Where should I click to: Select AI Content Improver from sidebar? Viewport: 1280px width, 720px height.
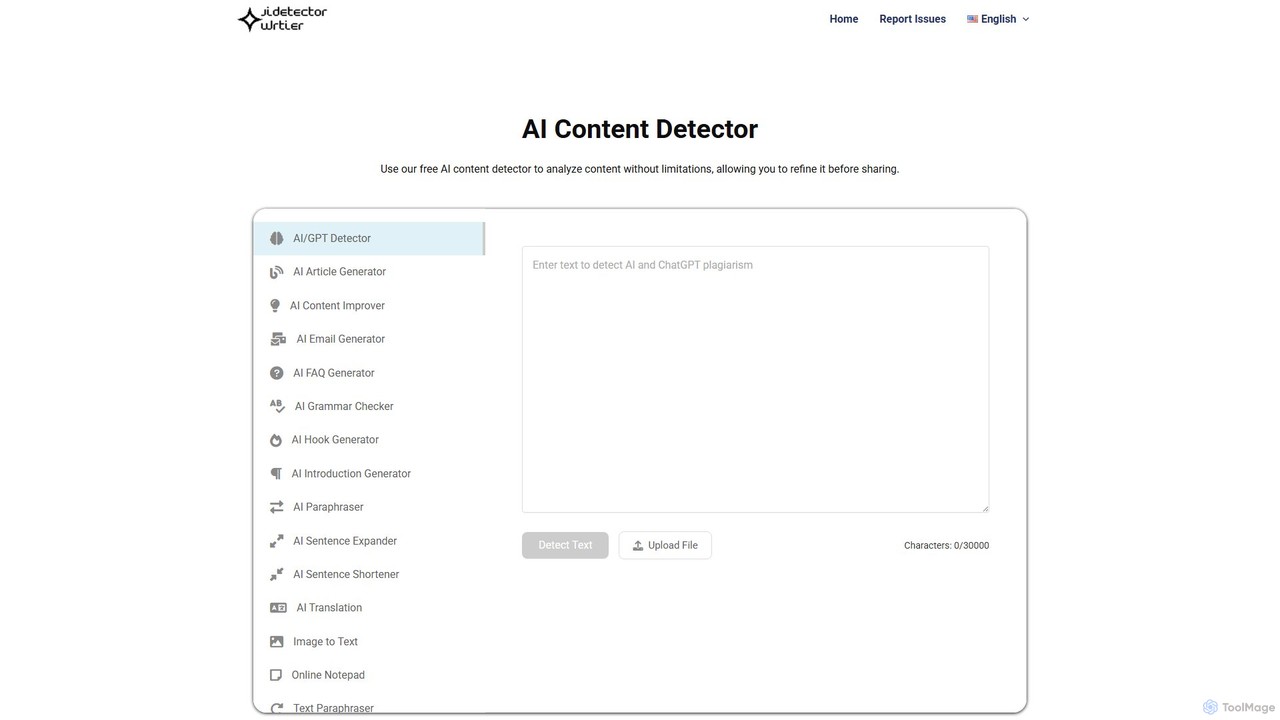(x=369, y=306)
